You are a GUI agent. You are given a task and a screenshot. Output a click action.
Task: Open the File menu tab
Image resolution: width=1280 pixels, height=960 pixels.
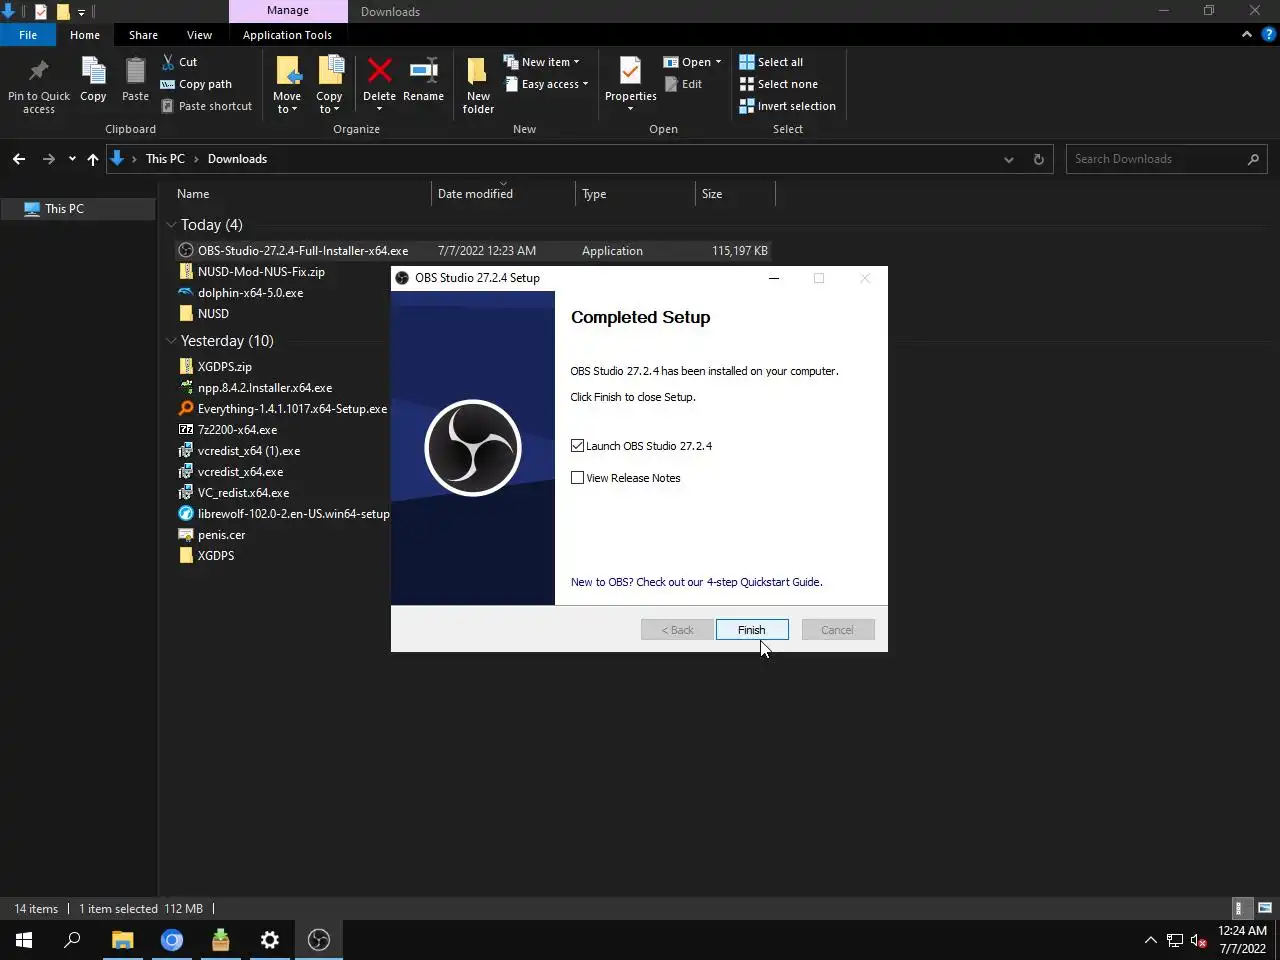coord(28,34)
